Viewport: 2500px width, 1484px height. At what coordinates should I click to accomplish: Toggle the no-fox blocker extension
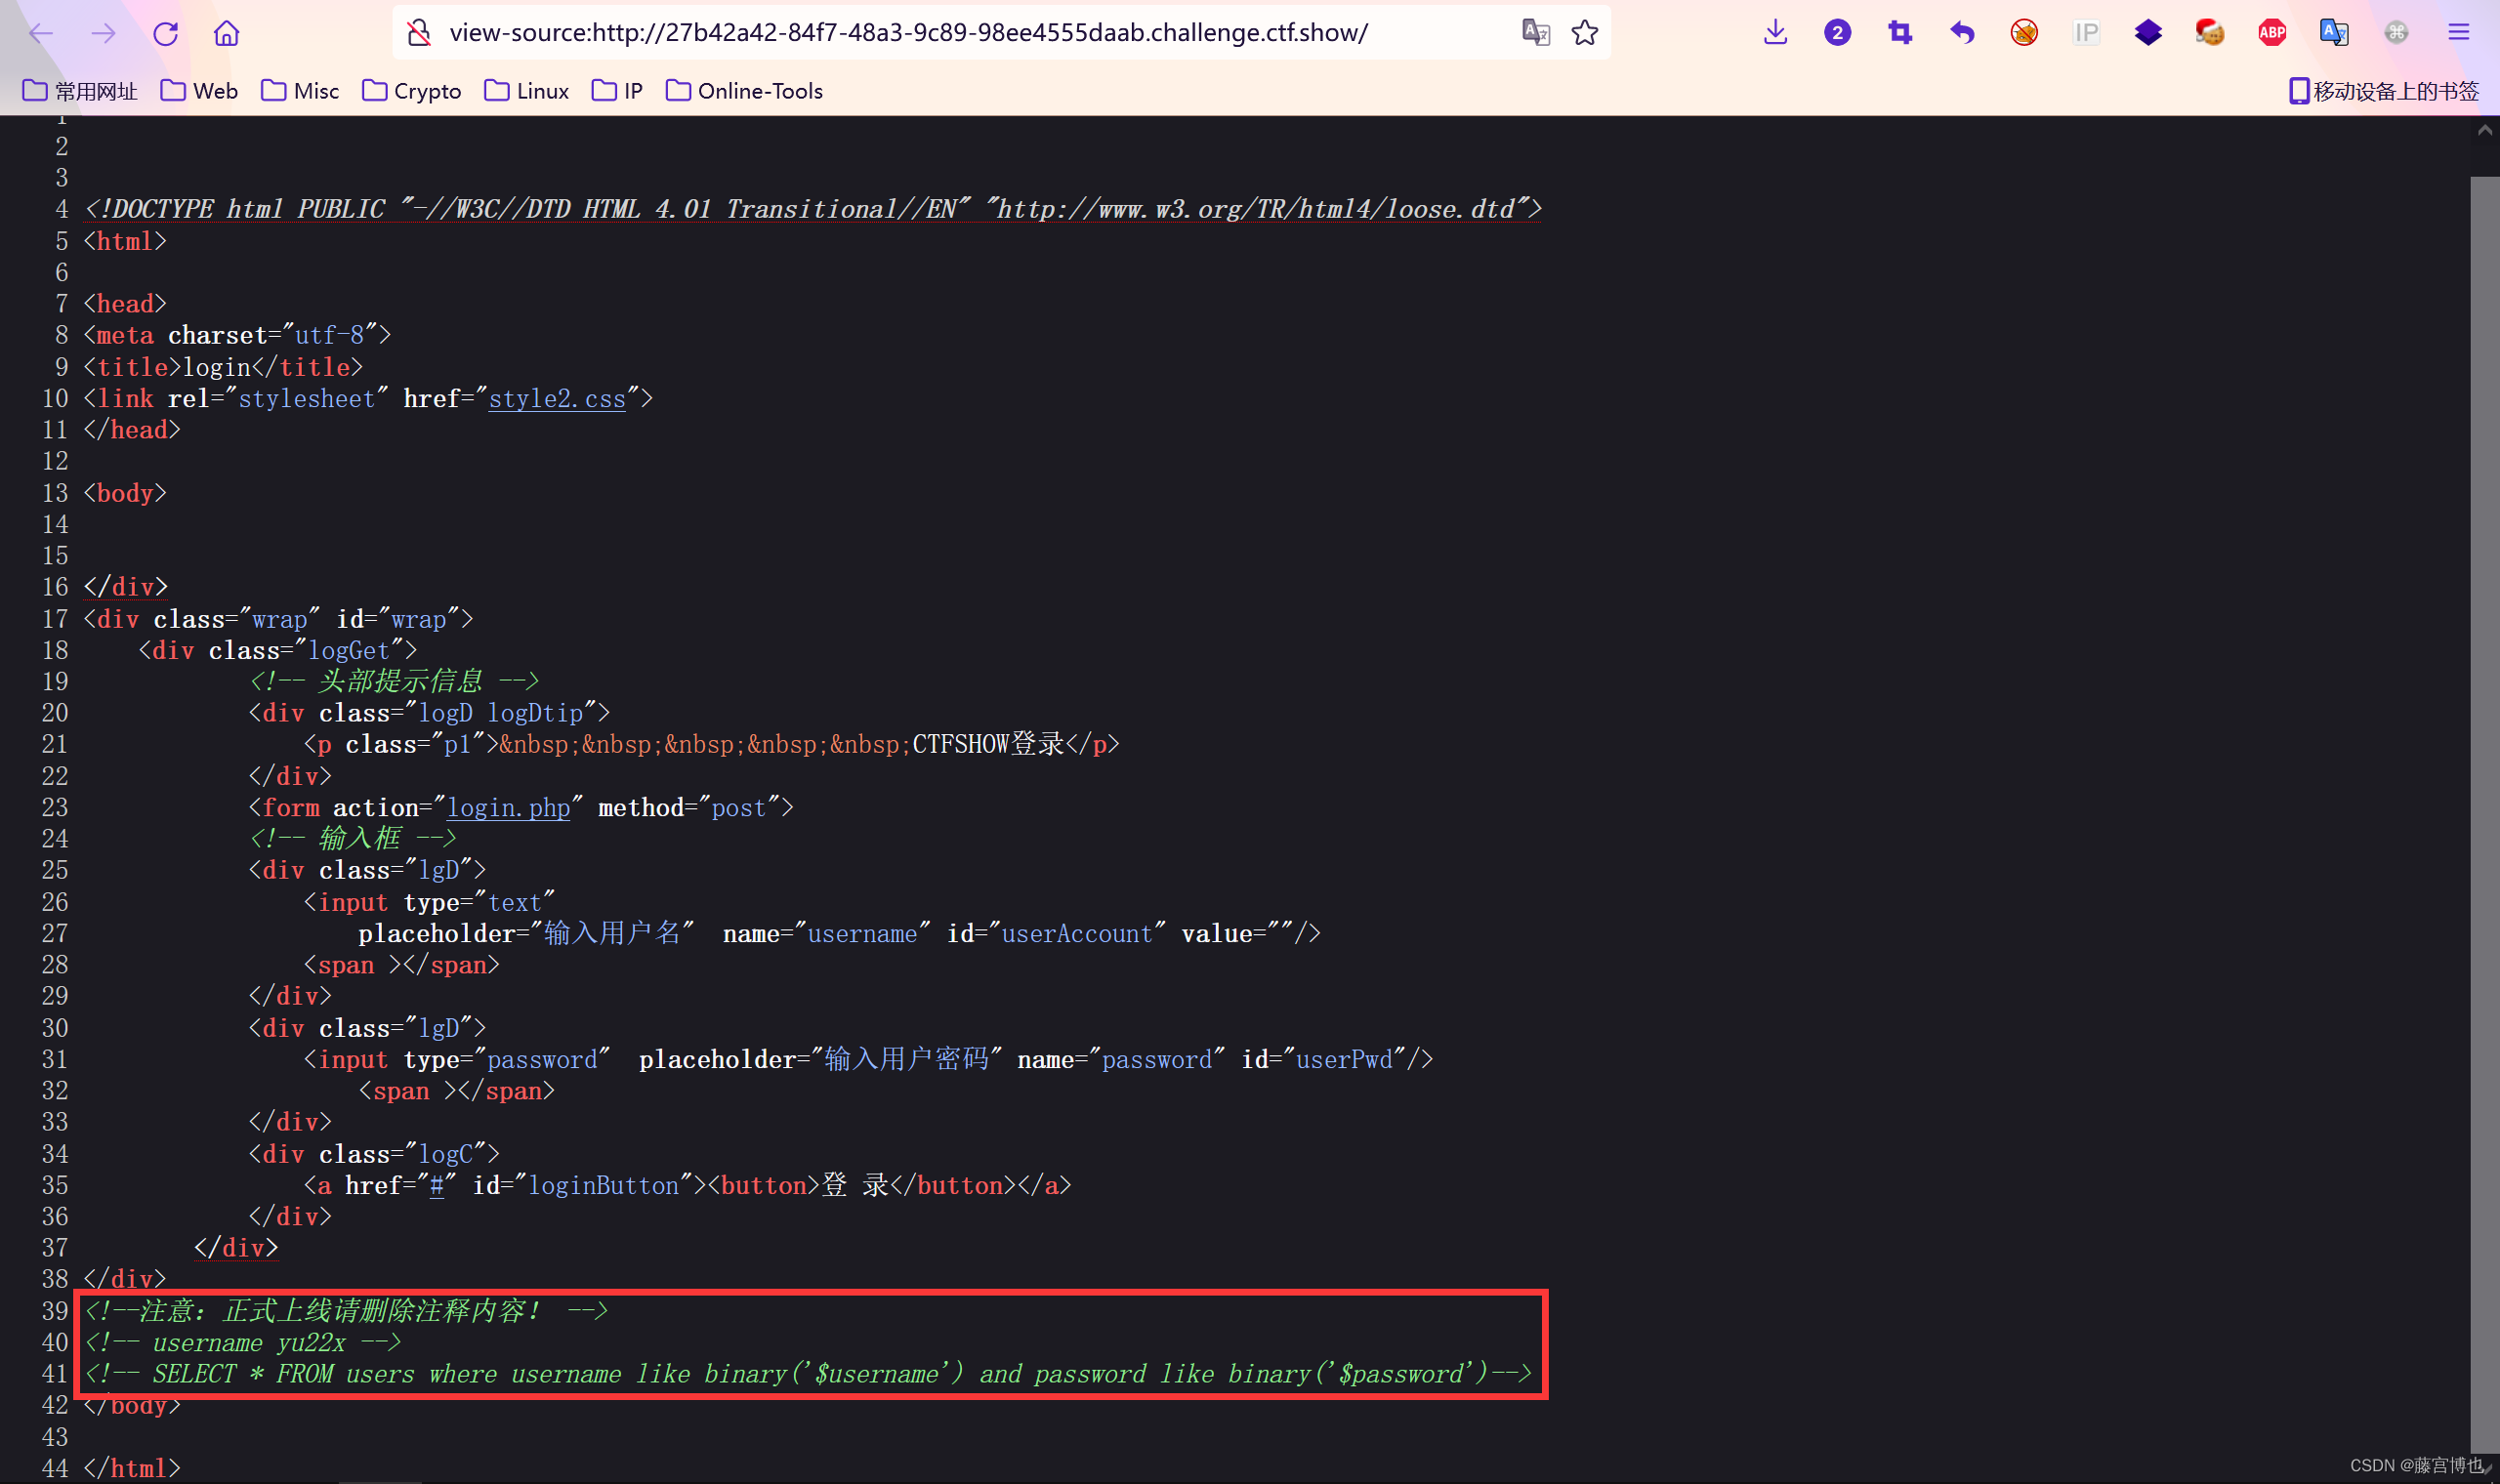point(2023,33)
